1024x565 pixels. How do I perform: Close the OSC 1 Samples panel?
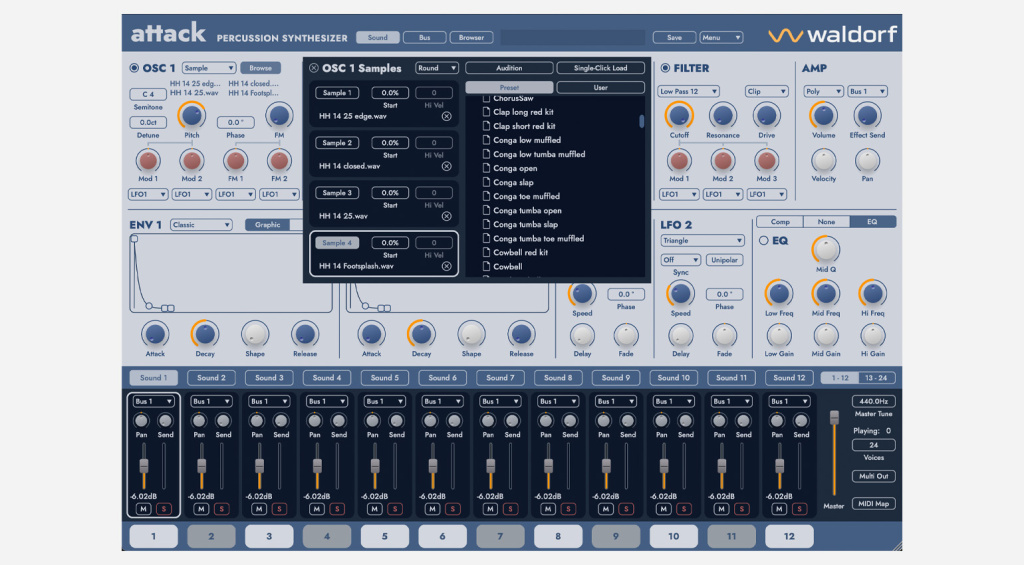click(x=314, y=68)
